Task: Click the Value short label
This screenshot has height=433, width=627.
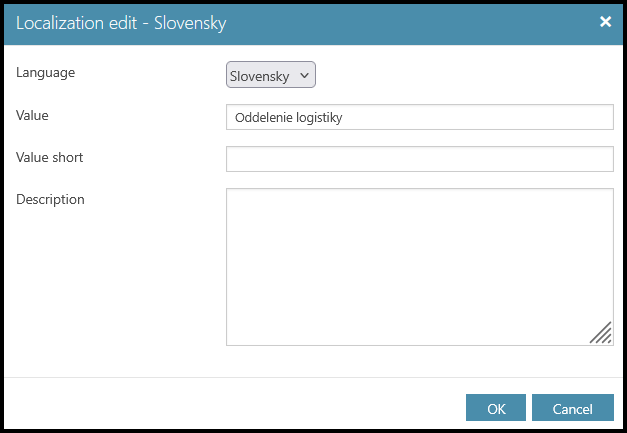Action: [x=49, y=157]
